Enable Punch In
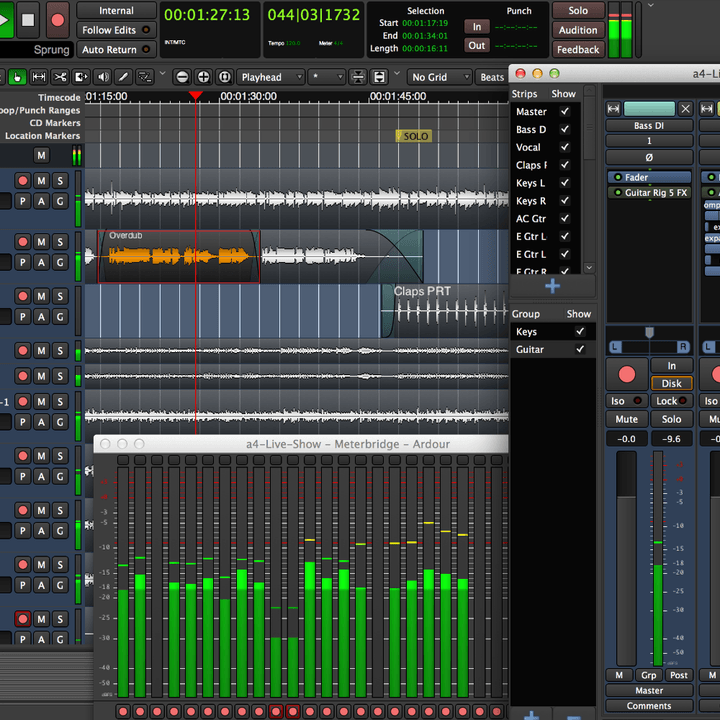The height and width of the screenshot is (720, 720). [x=477, y=27]
